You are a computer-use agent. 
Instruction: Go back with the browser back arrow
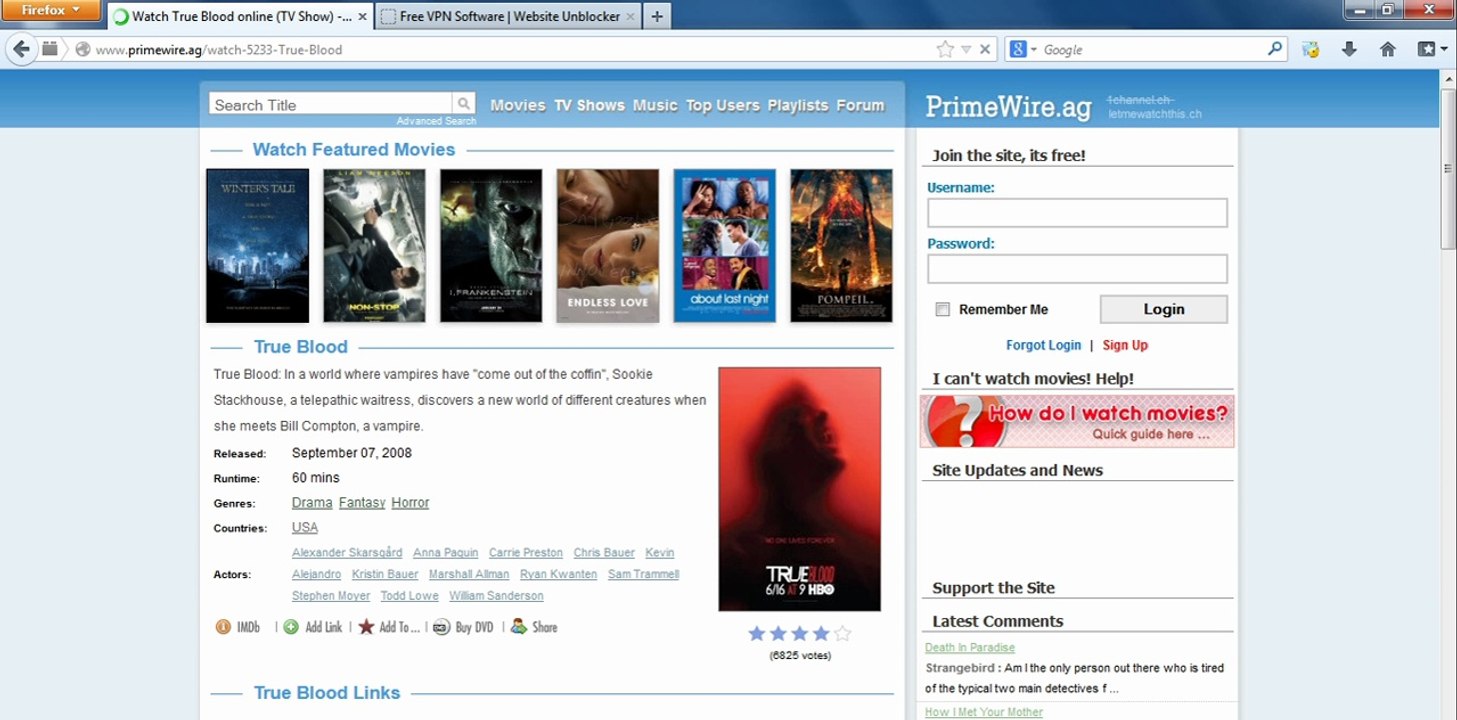tap(21, 49)
